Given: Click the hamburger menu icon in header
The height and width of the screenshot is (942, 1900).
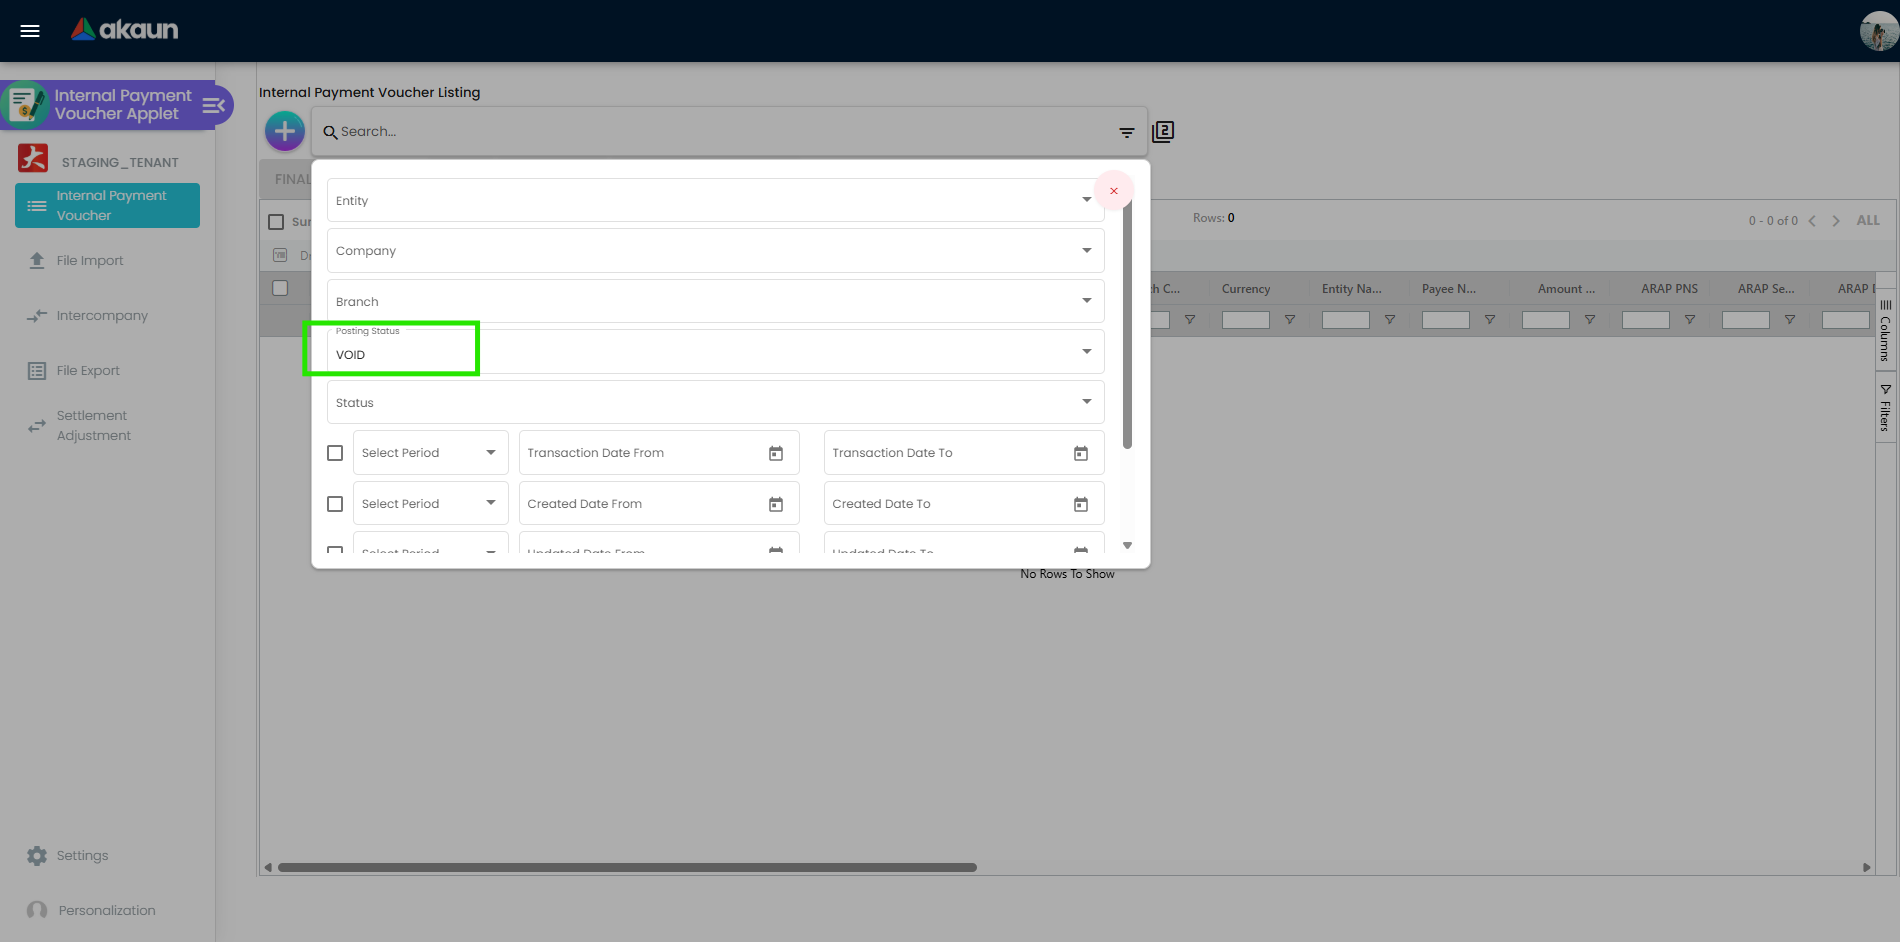Looking at the screenshot, I should coord(30,31).
